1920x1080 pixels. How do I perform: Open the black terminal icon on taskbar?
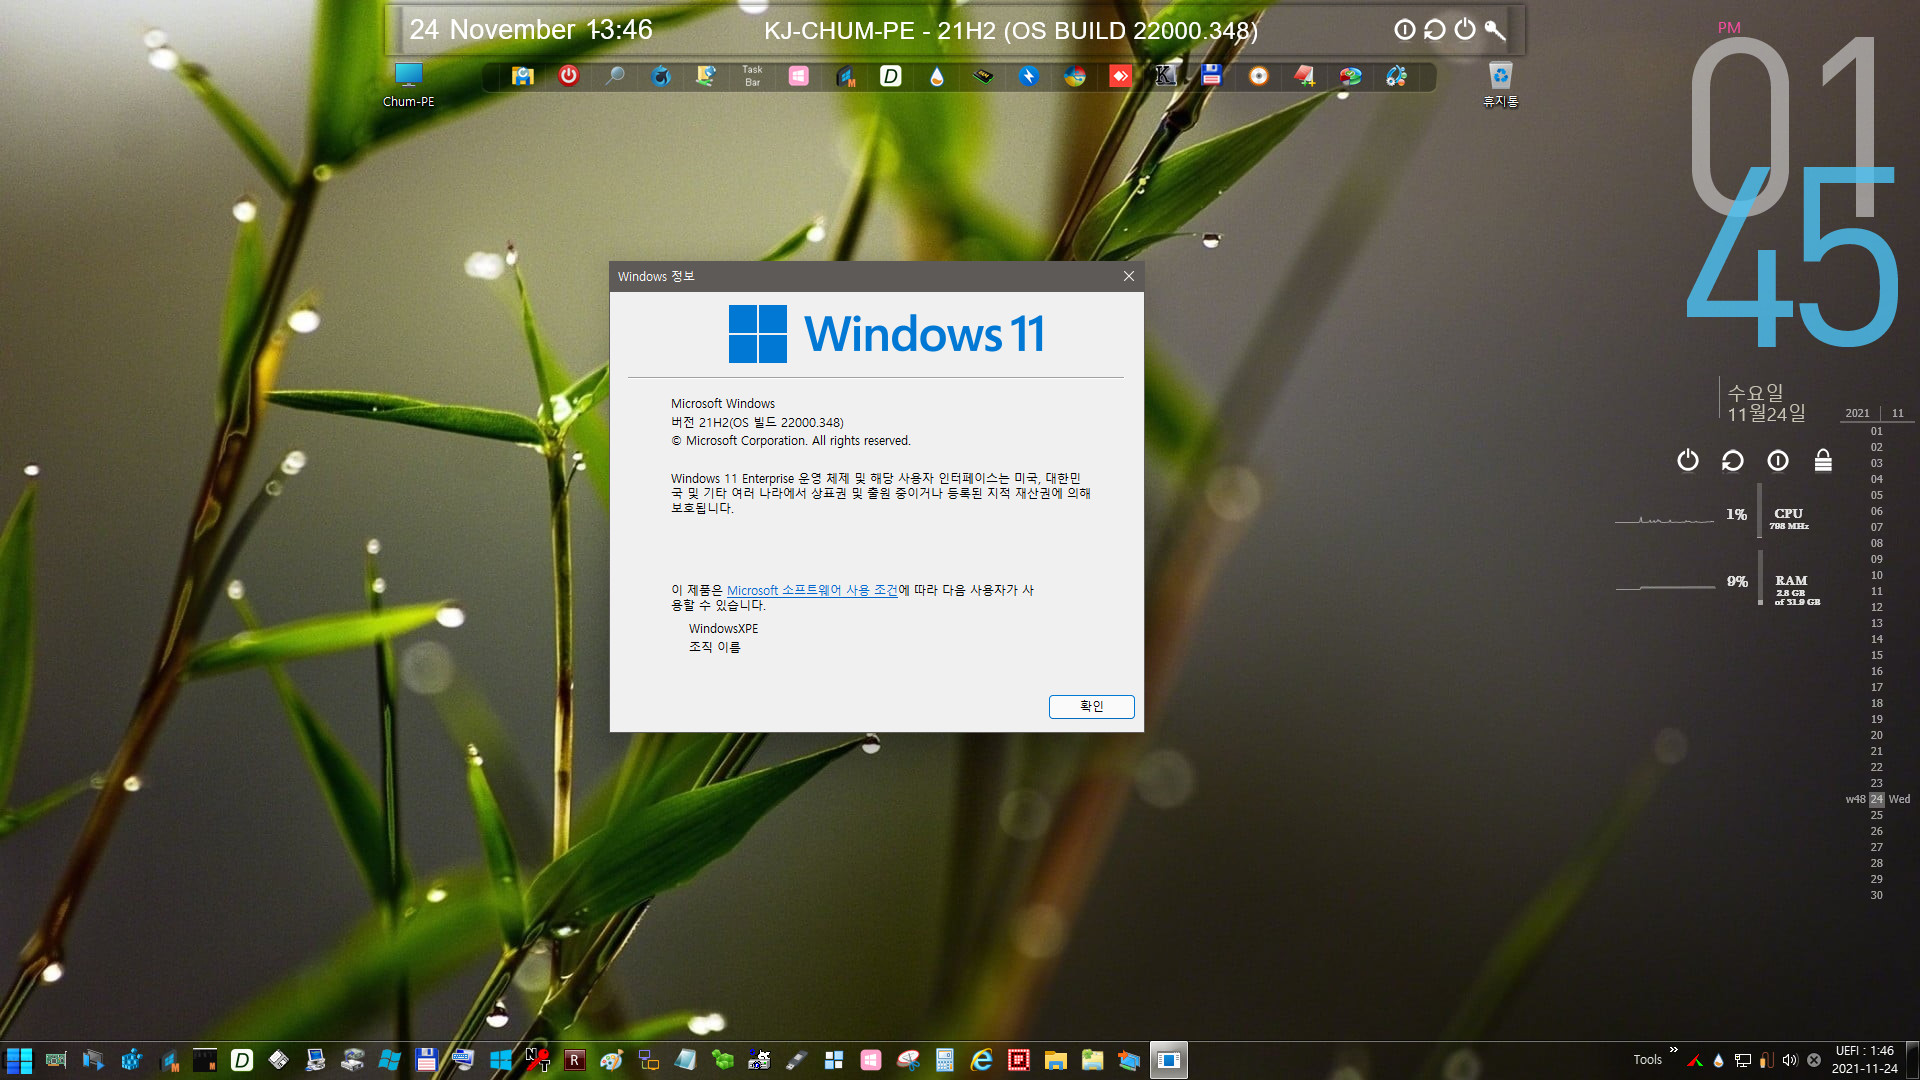click(x=205, y=1060)
